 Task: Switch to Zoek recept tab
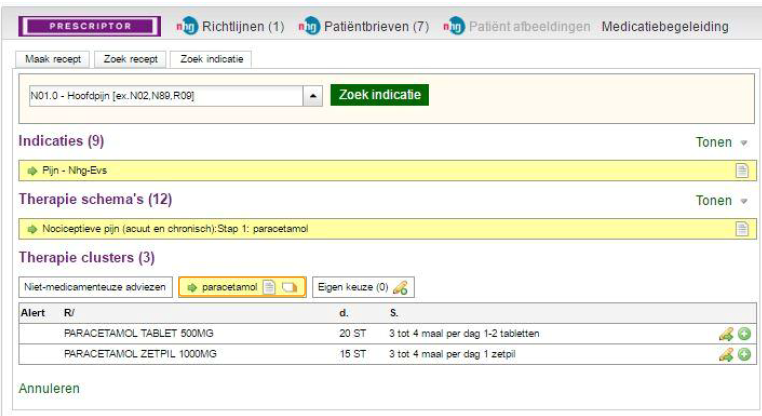[x=131, y=59]
